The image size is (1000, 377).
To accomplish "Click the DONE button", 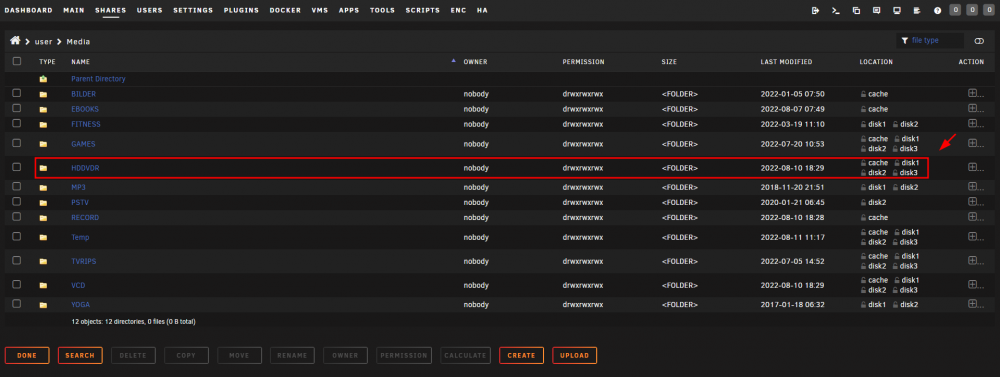I will point(27,355).
